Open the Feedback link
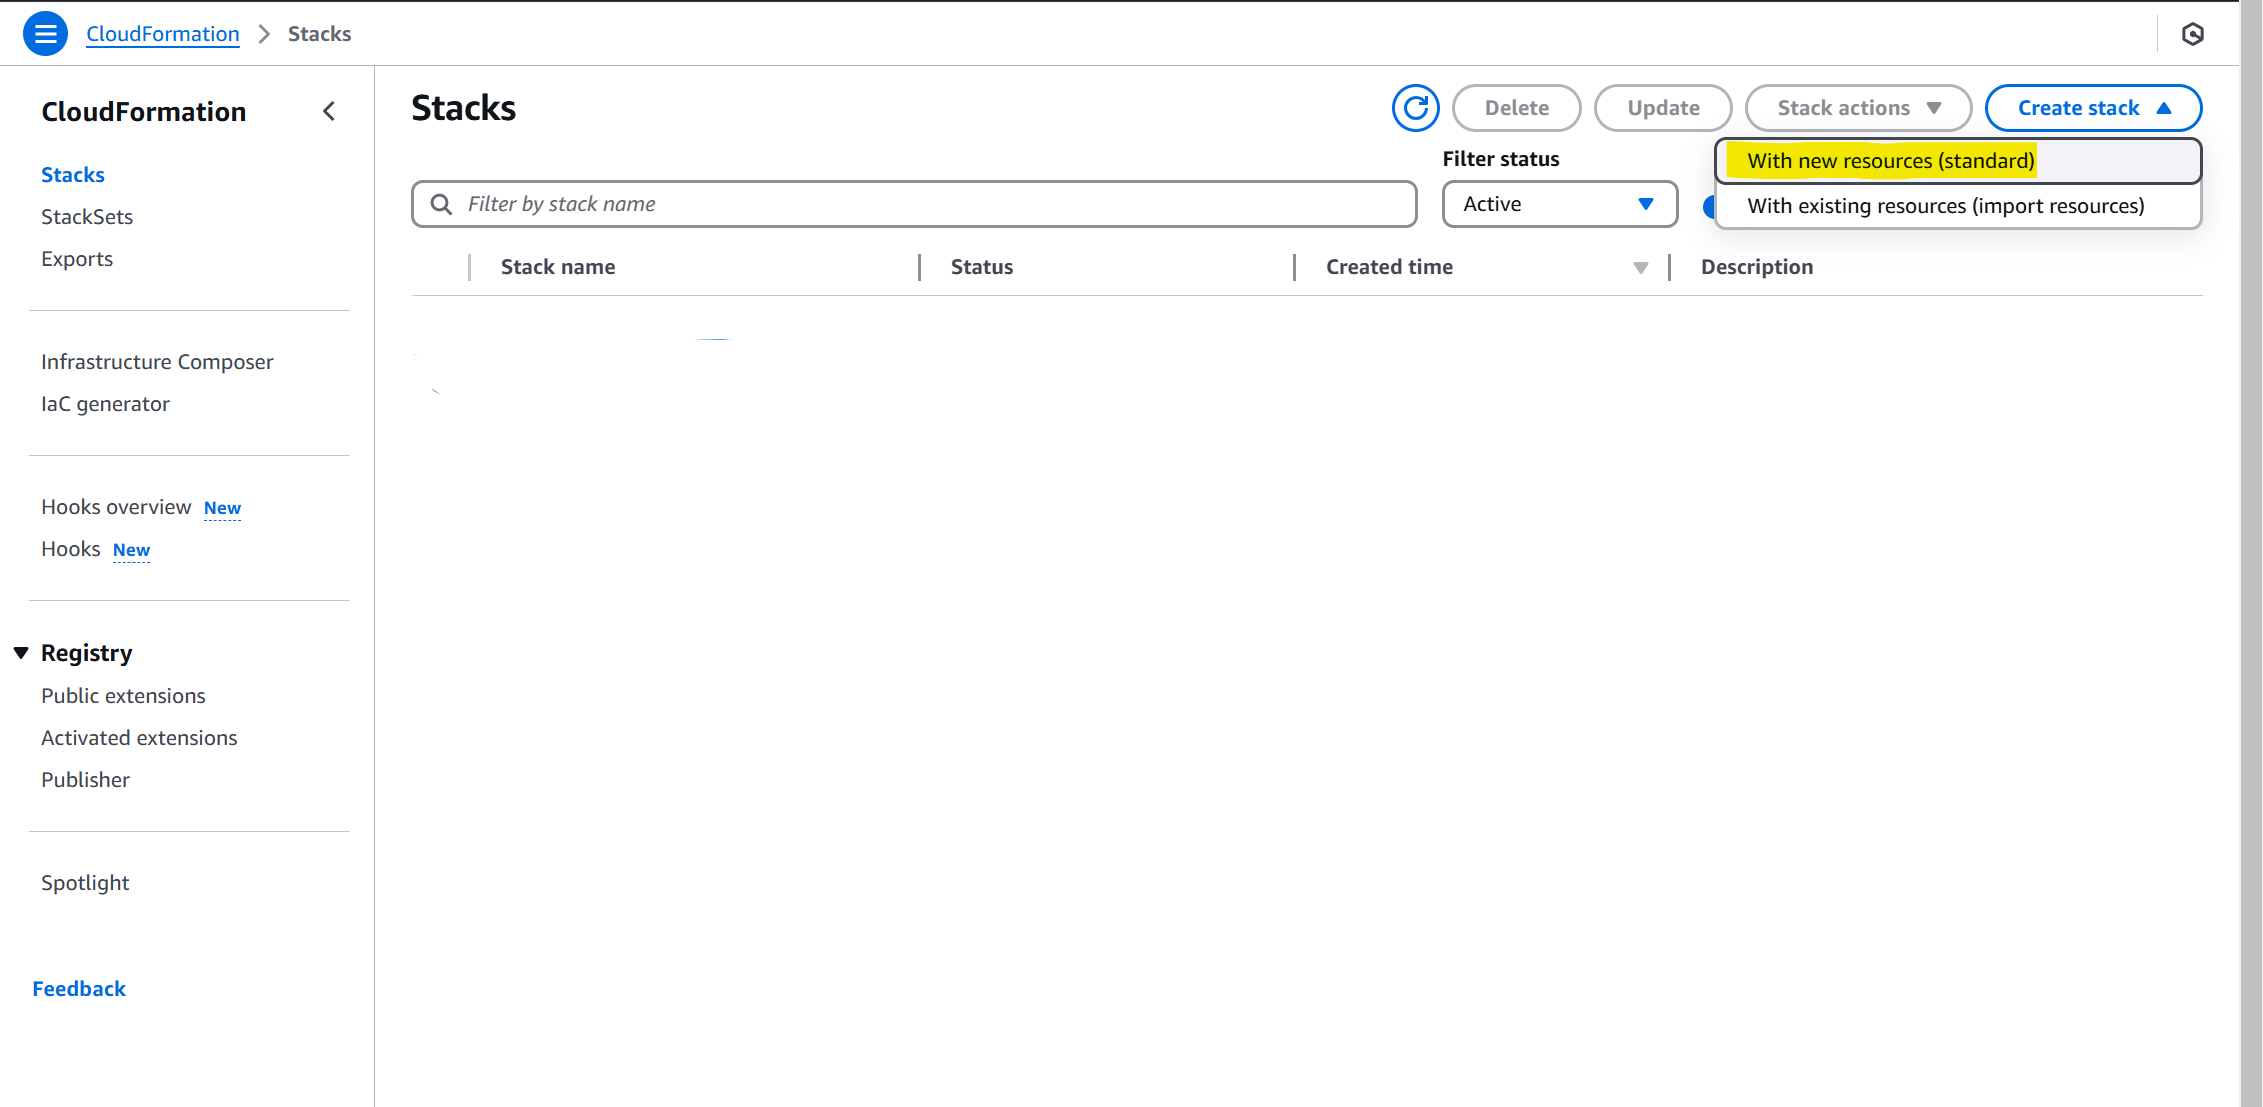Image resolution: width=2263 pixels, height=1107 pixels. tap(79, 989)
